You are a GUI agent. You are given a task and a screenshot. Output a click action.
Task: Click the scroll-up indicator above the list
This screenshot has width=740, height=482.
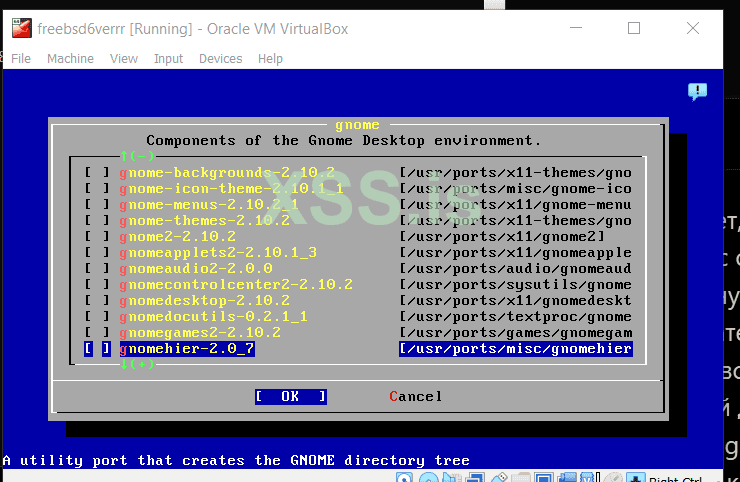(137, 155)
